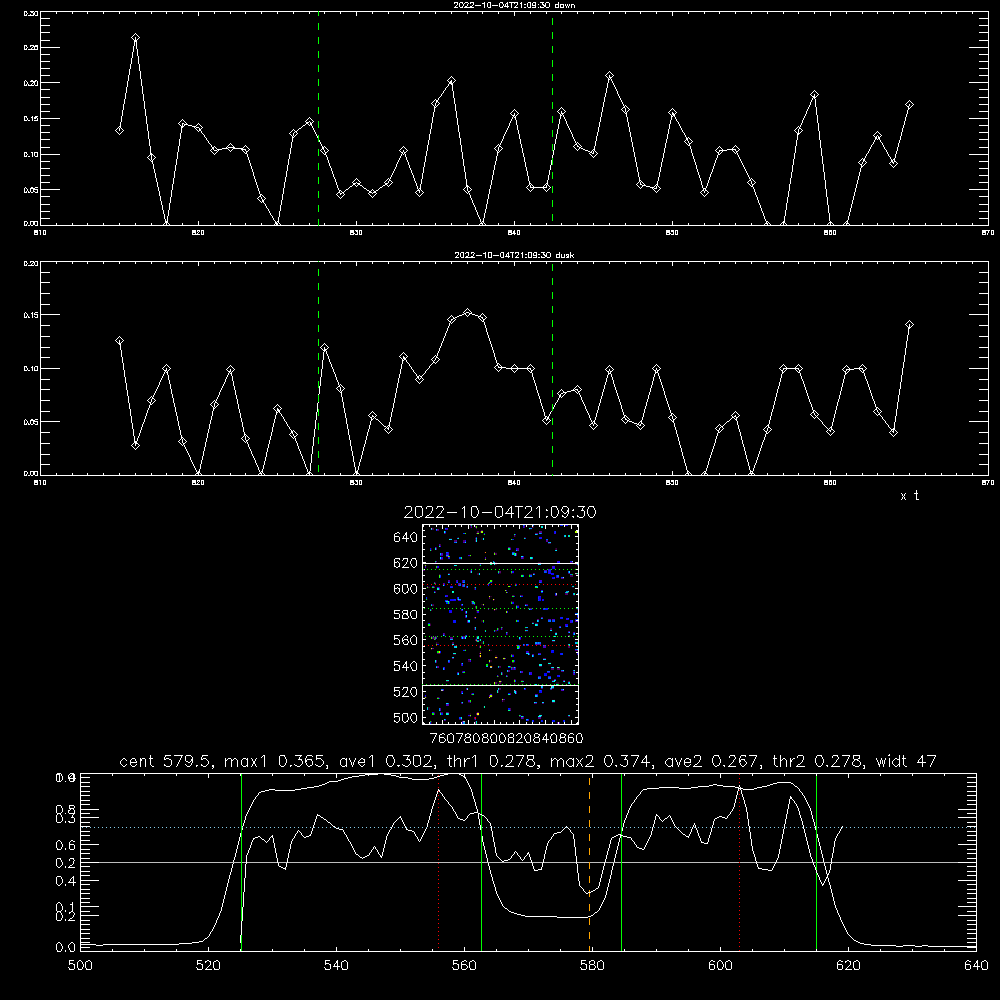This screenshot has height=1000, width=1000.
Task: Click the right green dashed line in dusk plot
Action: pos(552,368)
